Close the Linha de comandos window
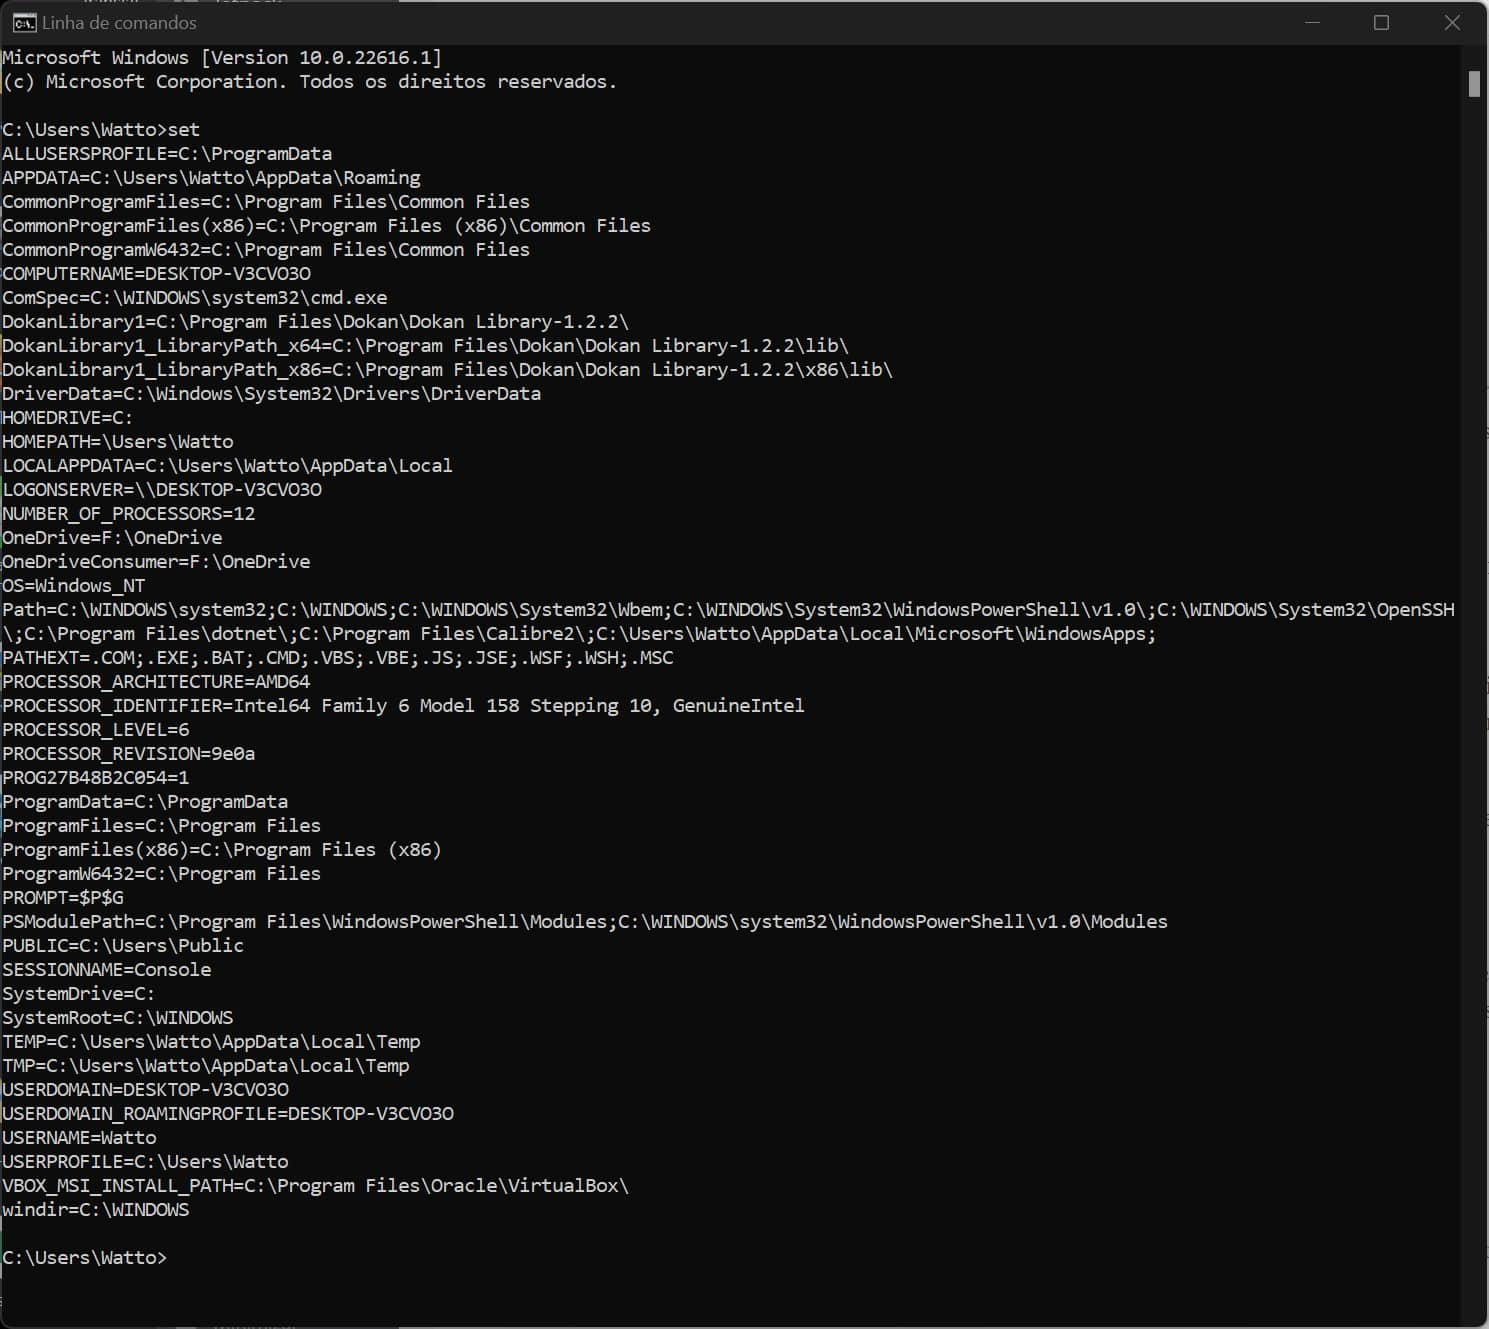The height and width of the screenshot is (1329, 1489). click(1452, 22)
